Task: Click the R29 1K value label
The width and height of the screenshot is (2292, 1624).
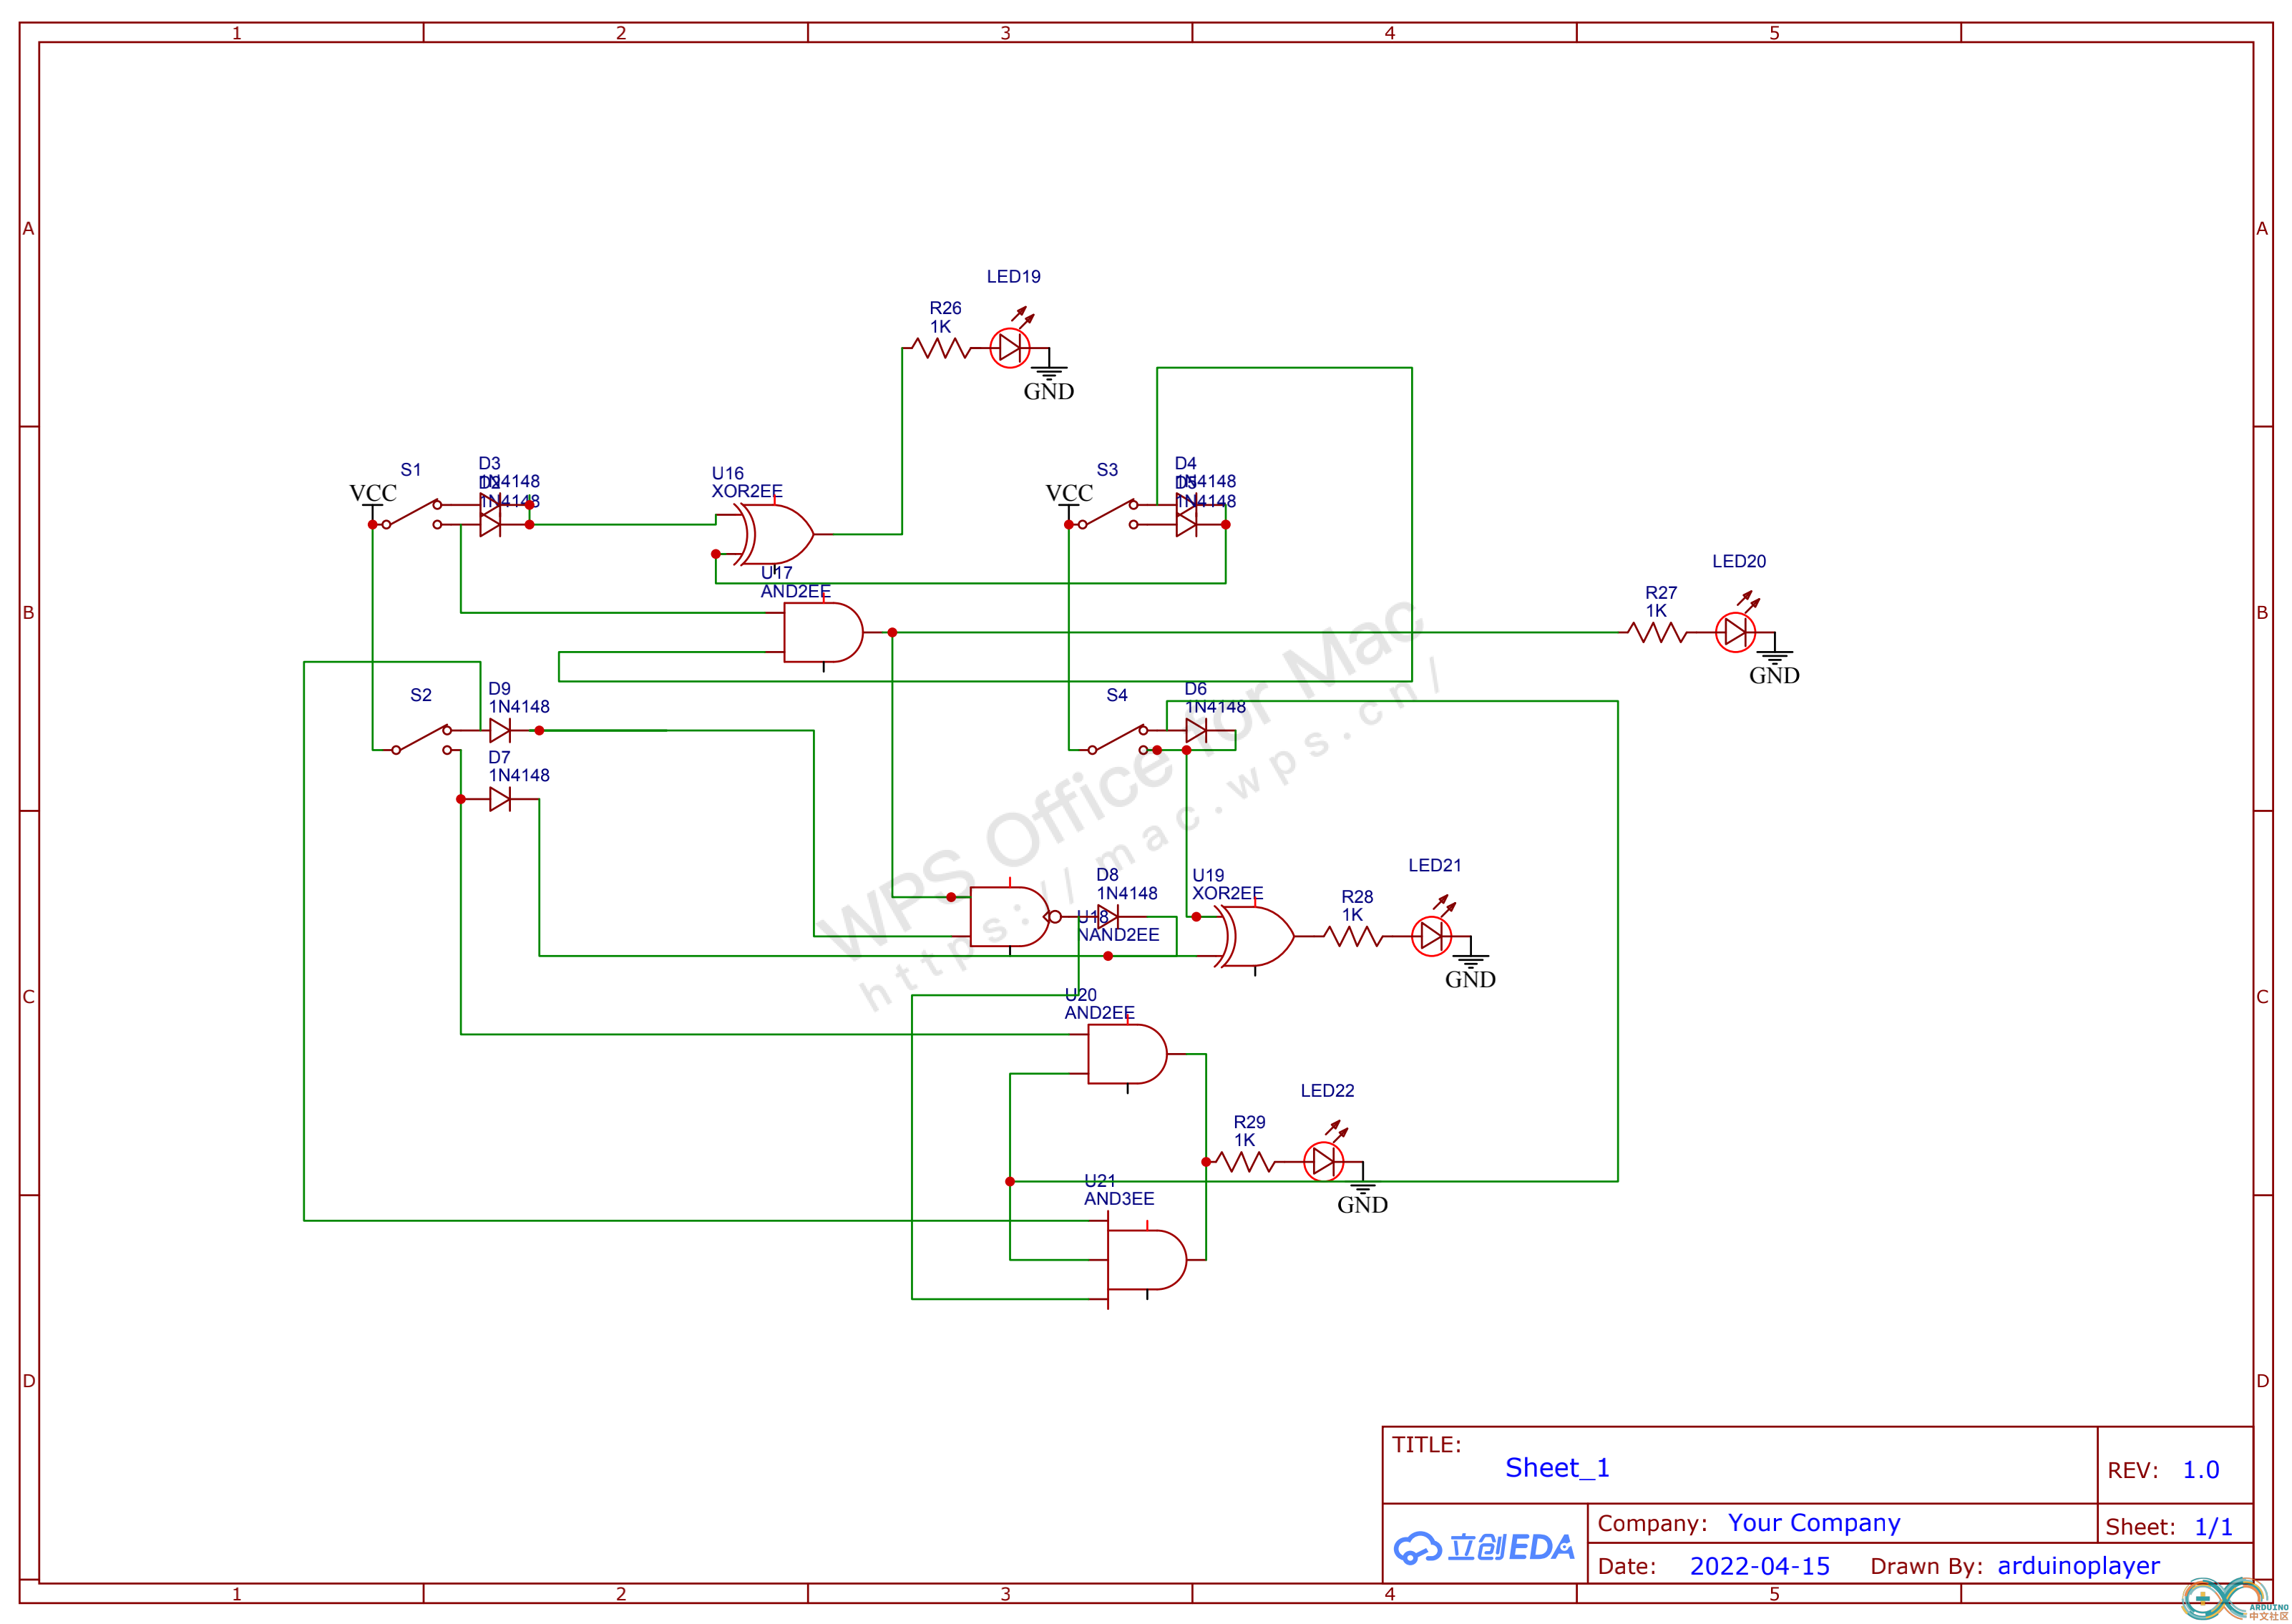Action: point(1244,1140)
